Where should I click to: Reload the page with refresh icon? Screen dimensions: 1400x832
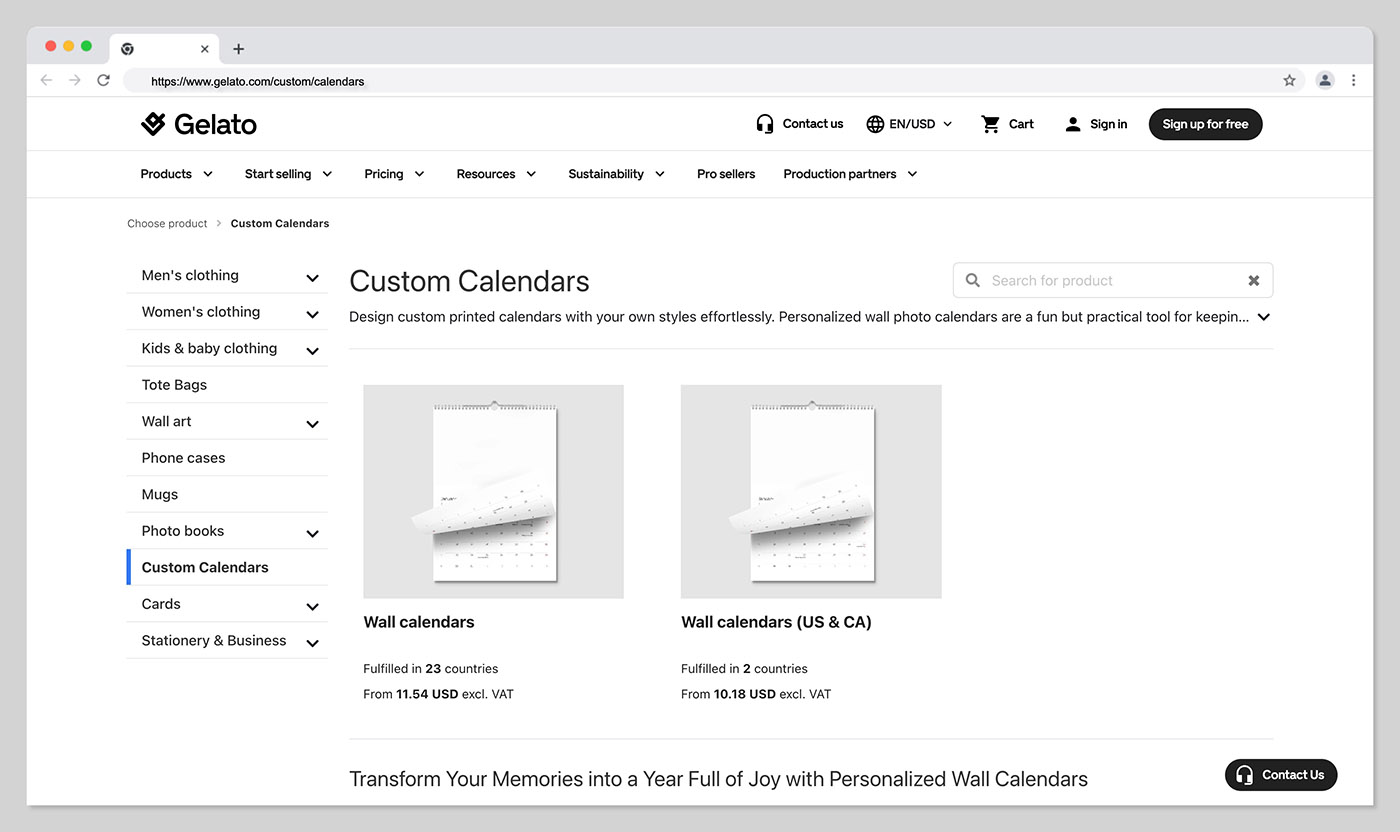[103, 80]
